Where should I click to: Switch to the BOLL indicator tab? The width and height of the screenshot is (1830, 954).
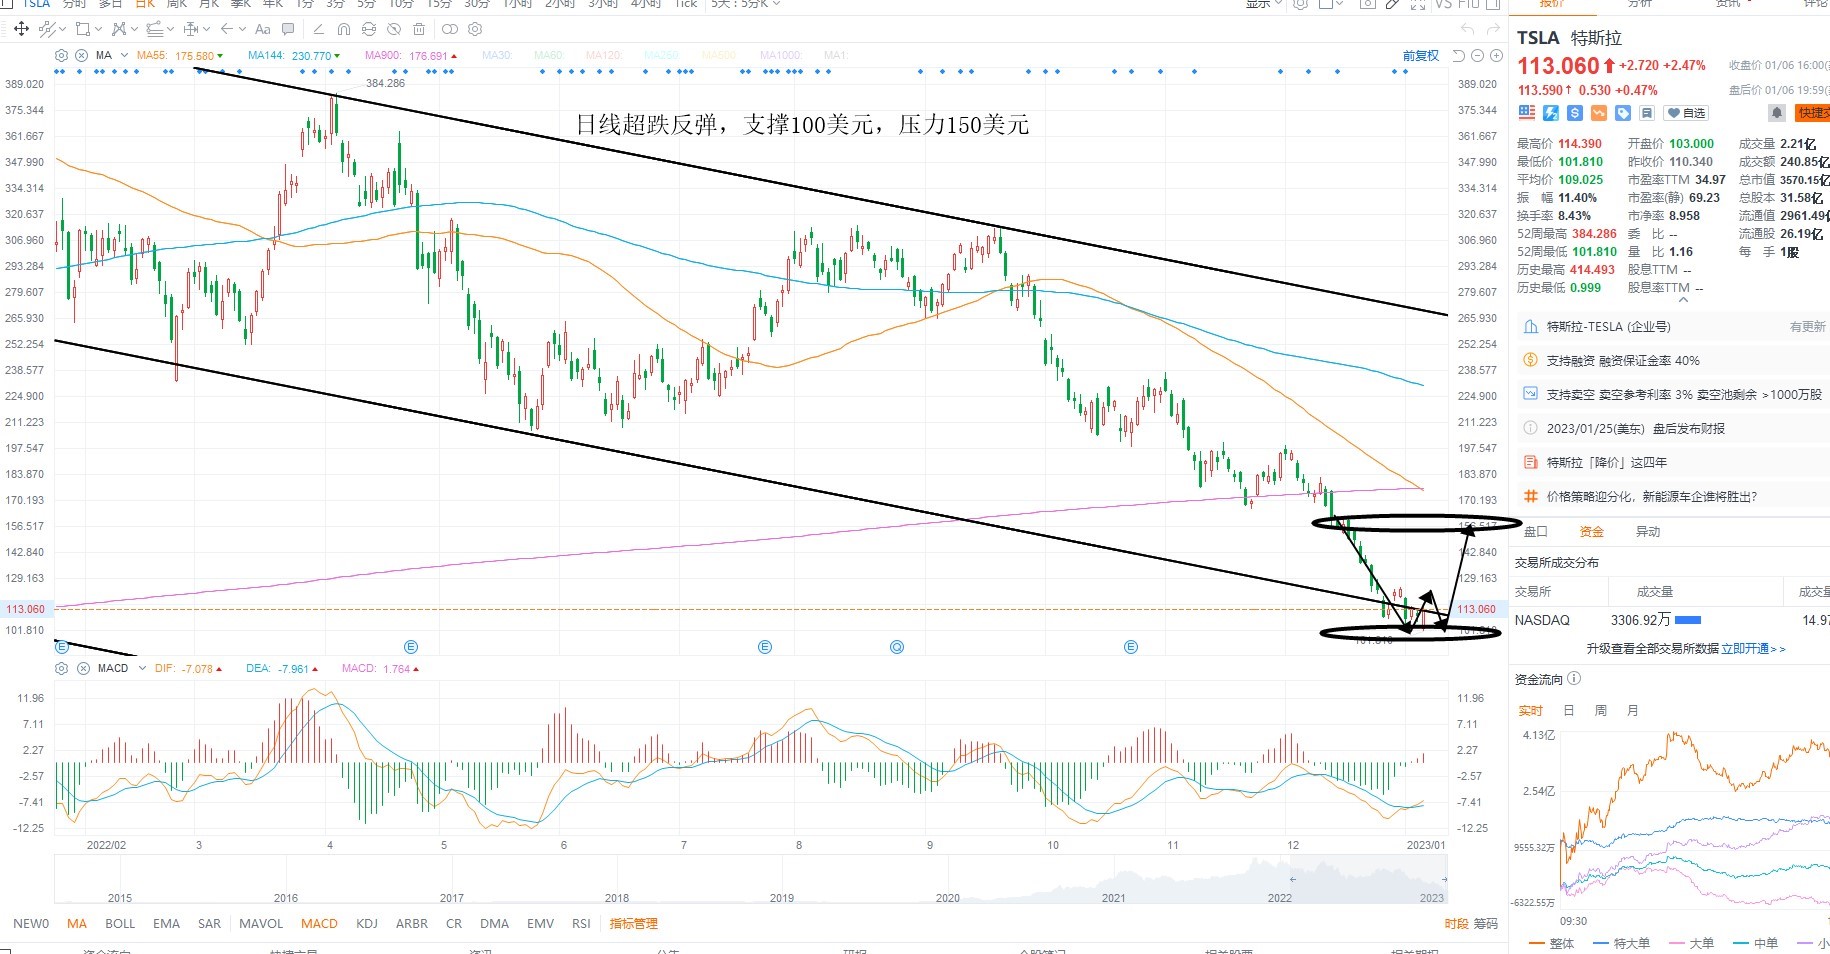pyautogui.click(x=120, y=924)
